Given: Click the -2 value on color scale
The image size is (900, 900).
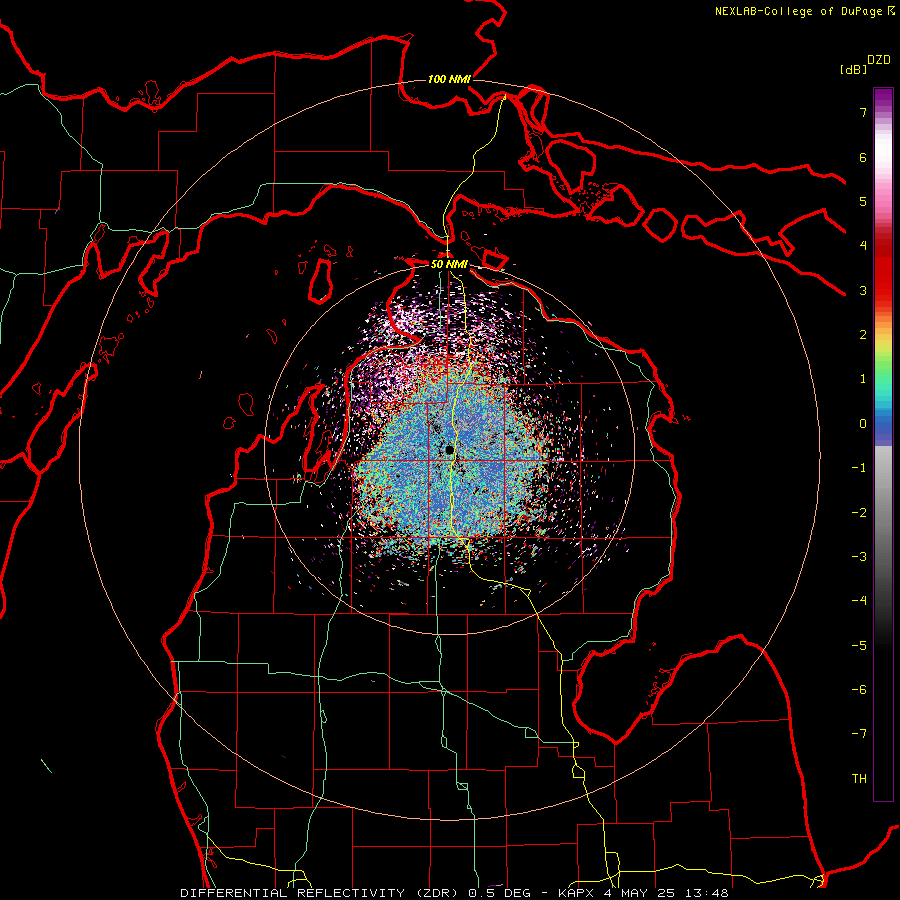Looking at the screenshot, I should [859, 513].
